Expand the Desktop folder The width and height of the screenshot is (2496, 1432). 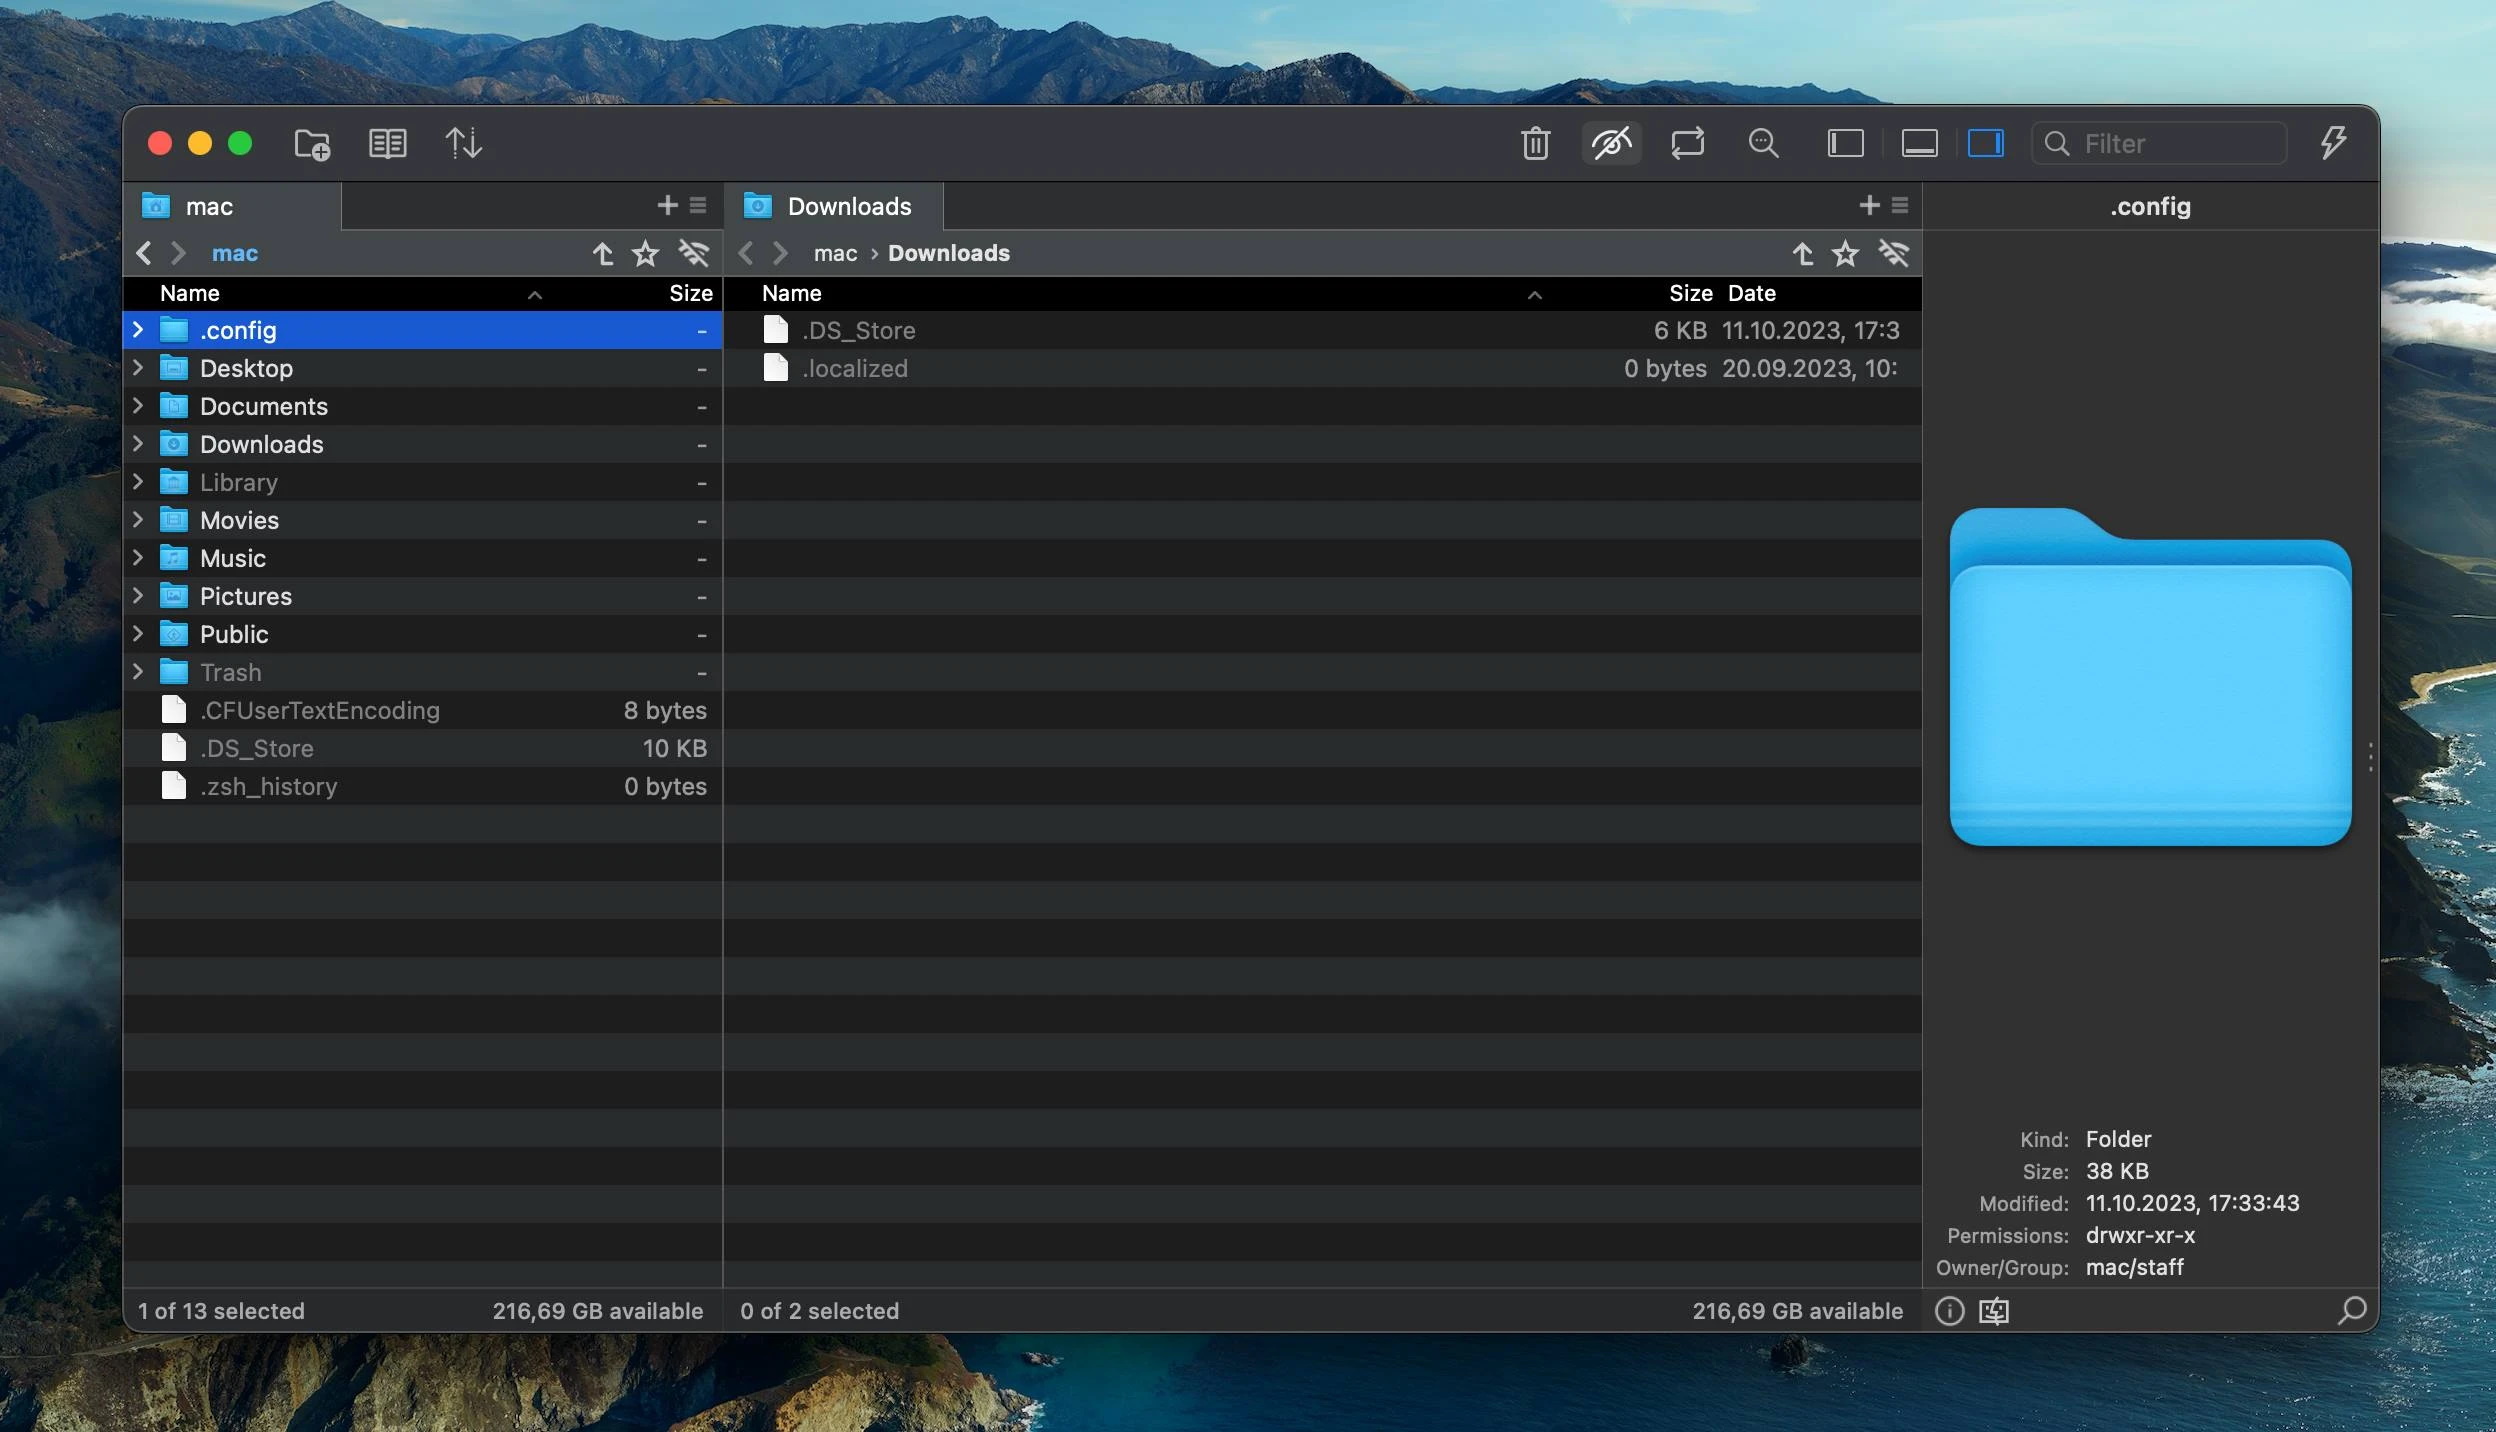pos(138,367)
